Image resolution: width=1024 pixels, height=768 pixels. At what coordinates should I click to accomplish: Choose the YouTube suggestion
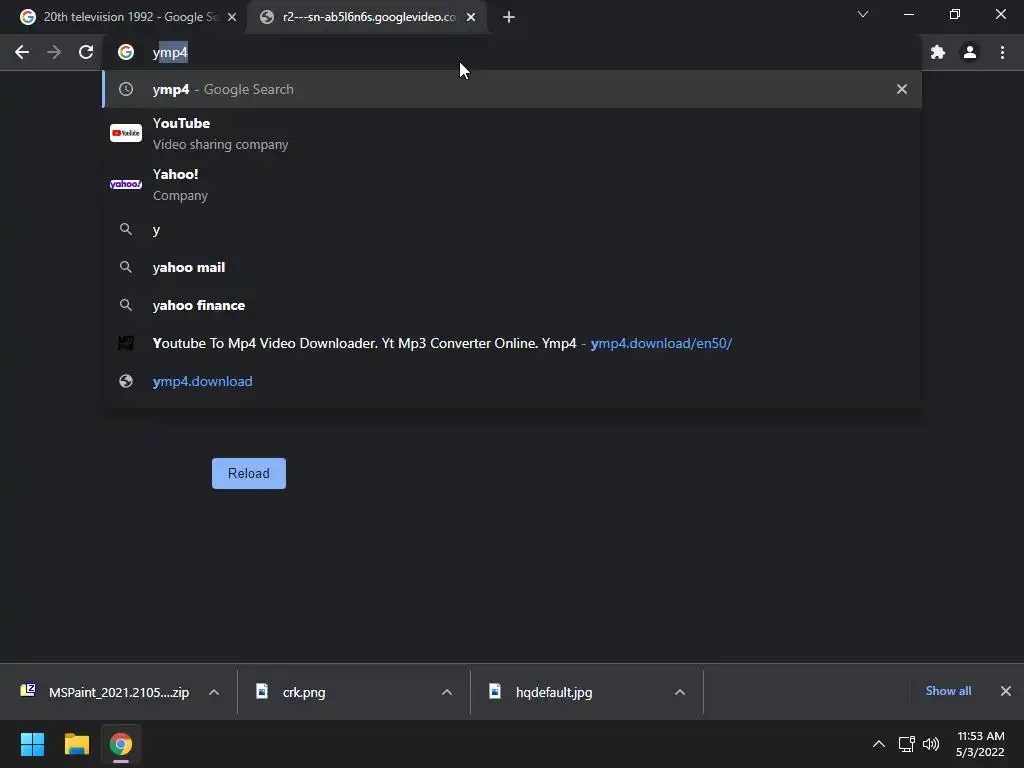[513, 133]
